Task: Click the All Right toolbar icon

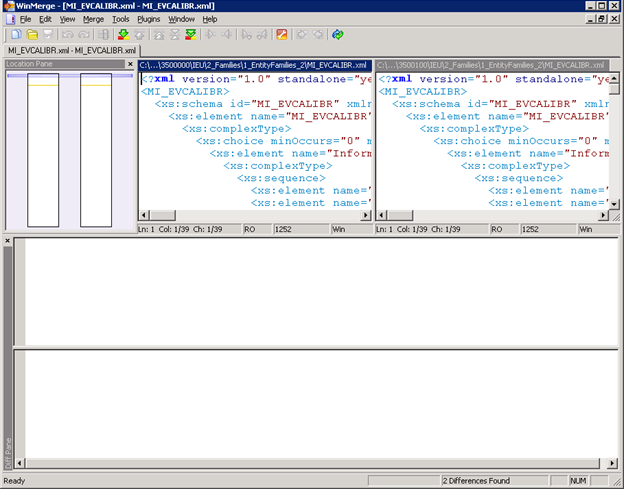Action: 302,35
